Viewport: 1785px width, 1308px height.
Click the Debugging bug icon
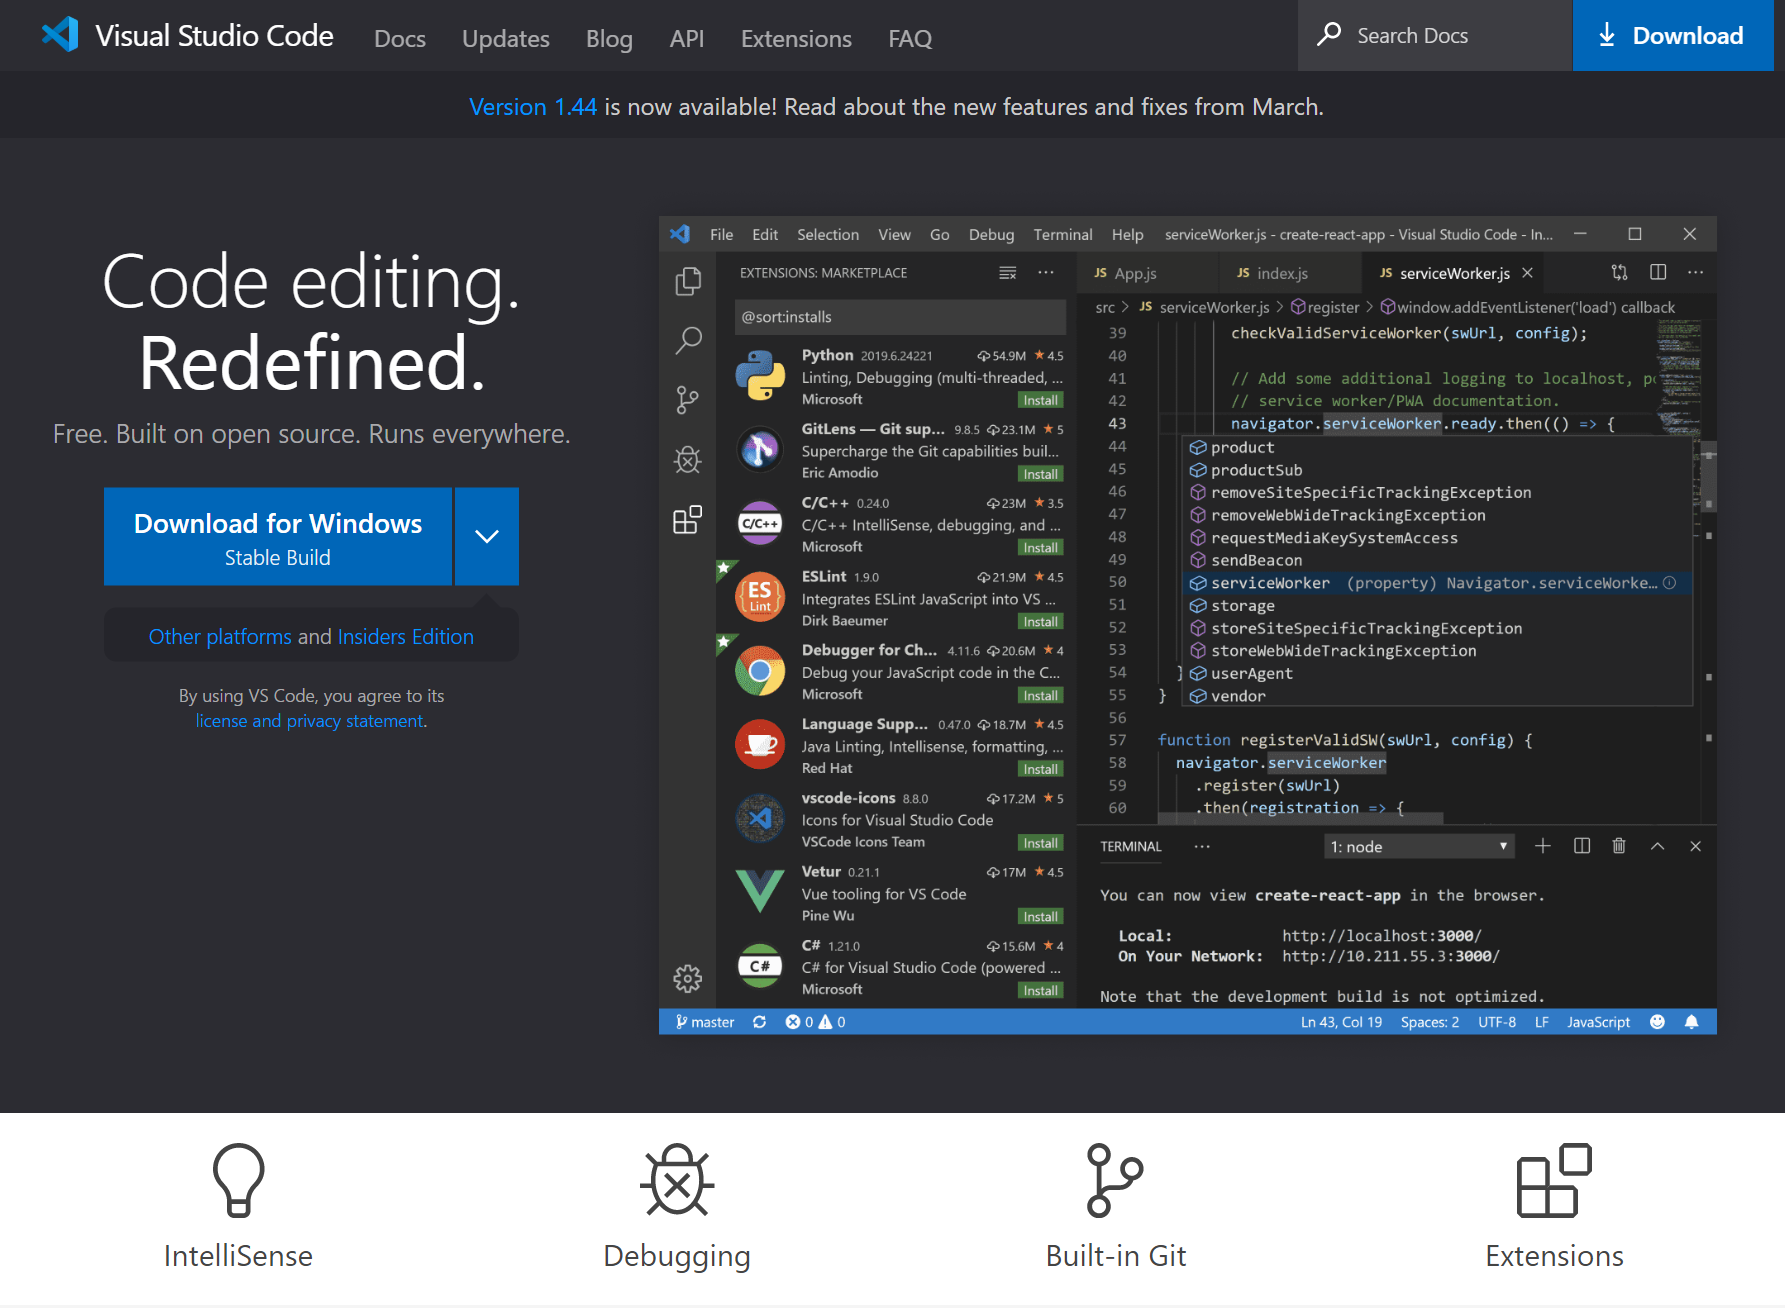(x=677, y=1180)
